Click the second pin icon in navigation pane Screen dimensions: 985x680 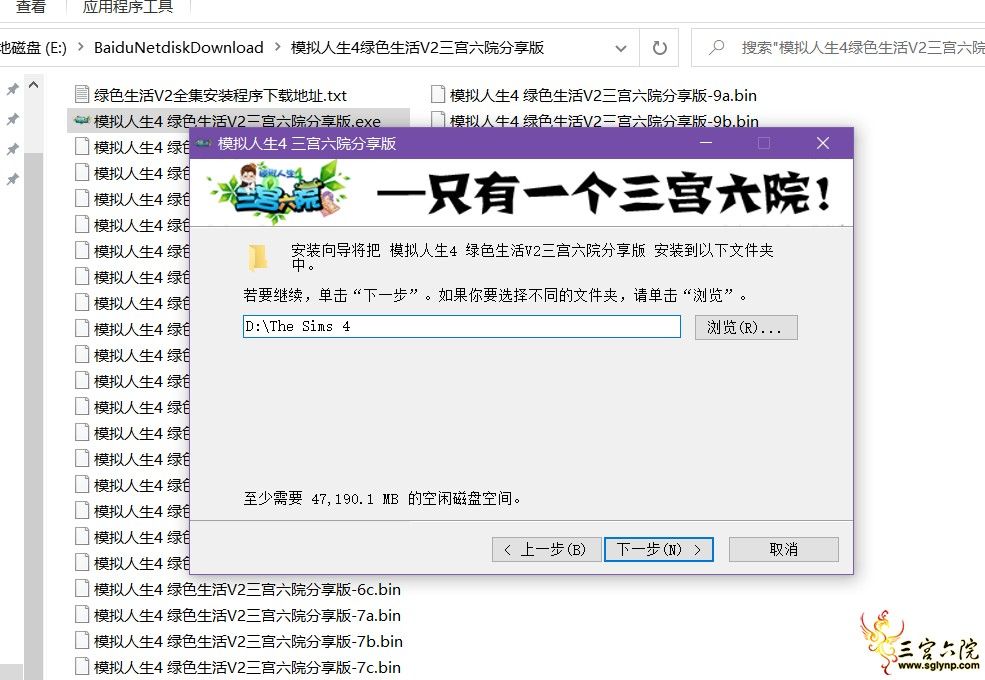pyautogui.click(x=12, y=119)
